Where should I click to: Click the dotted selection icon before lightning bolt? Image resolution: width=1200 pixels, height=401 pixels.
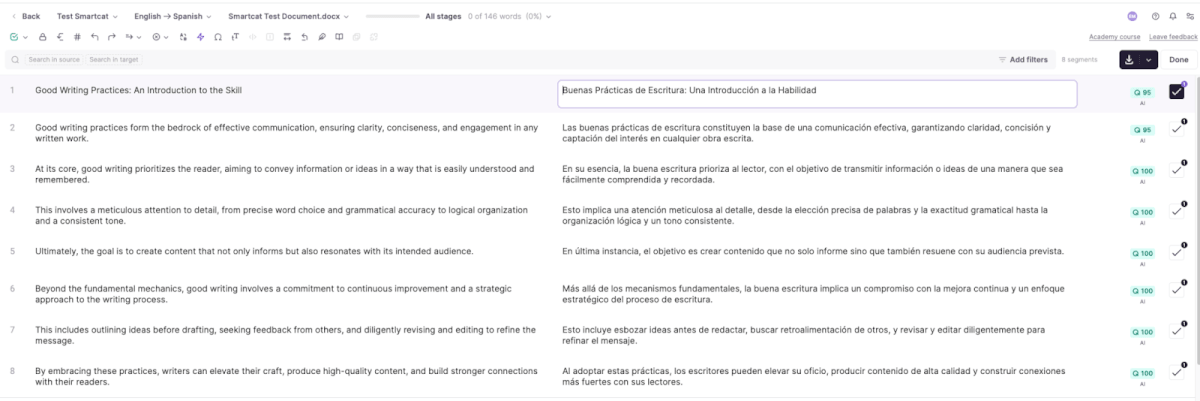pos(183,37)
